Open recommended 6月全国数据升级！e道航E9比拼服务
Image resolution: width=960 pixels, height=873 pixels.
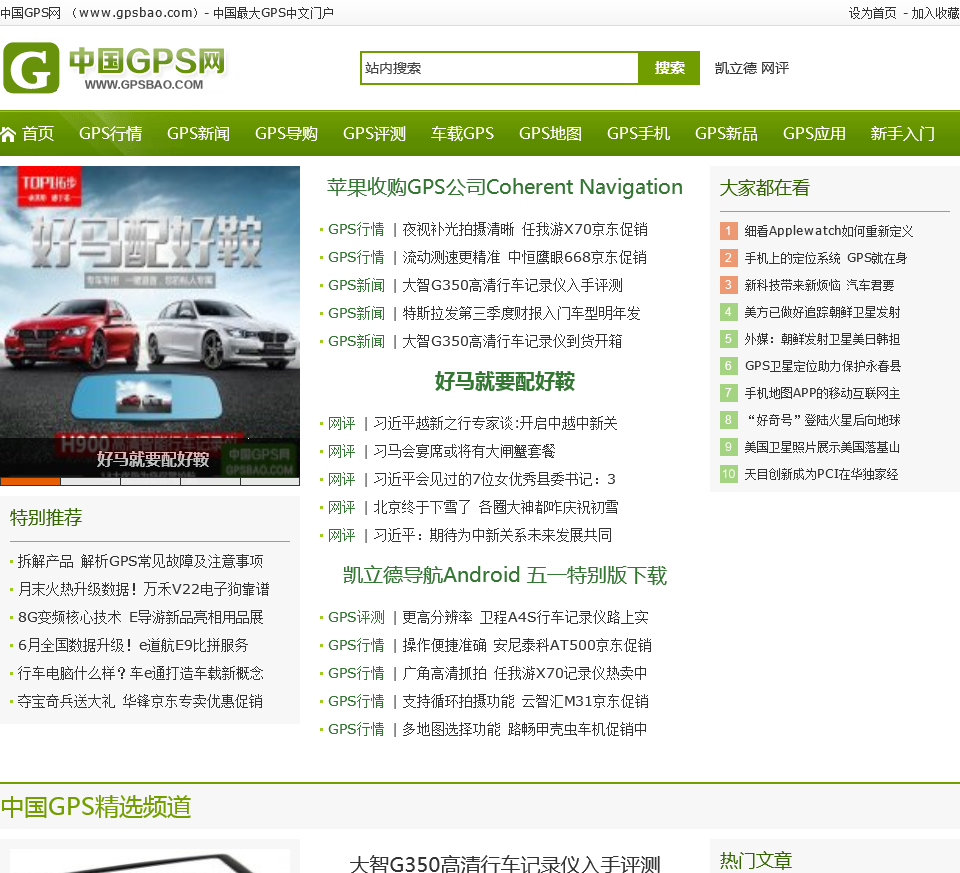pyautogui.click(x=133, y=646)
